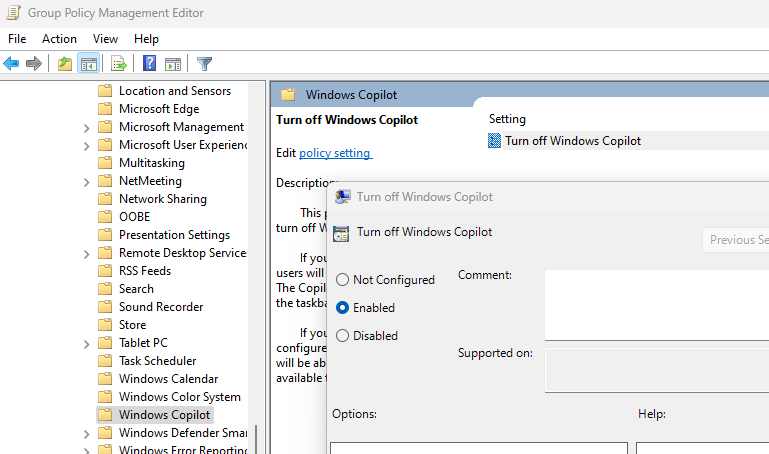The image size is (769, 454).
Task: Click the Export List toolbar icon
Action: [119, 64]
